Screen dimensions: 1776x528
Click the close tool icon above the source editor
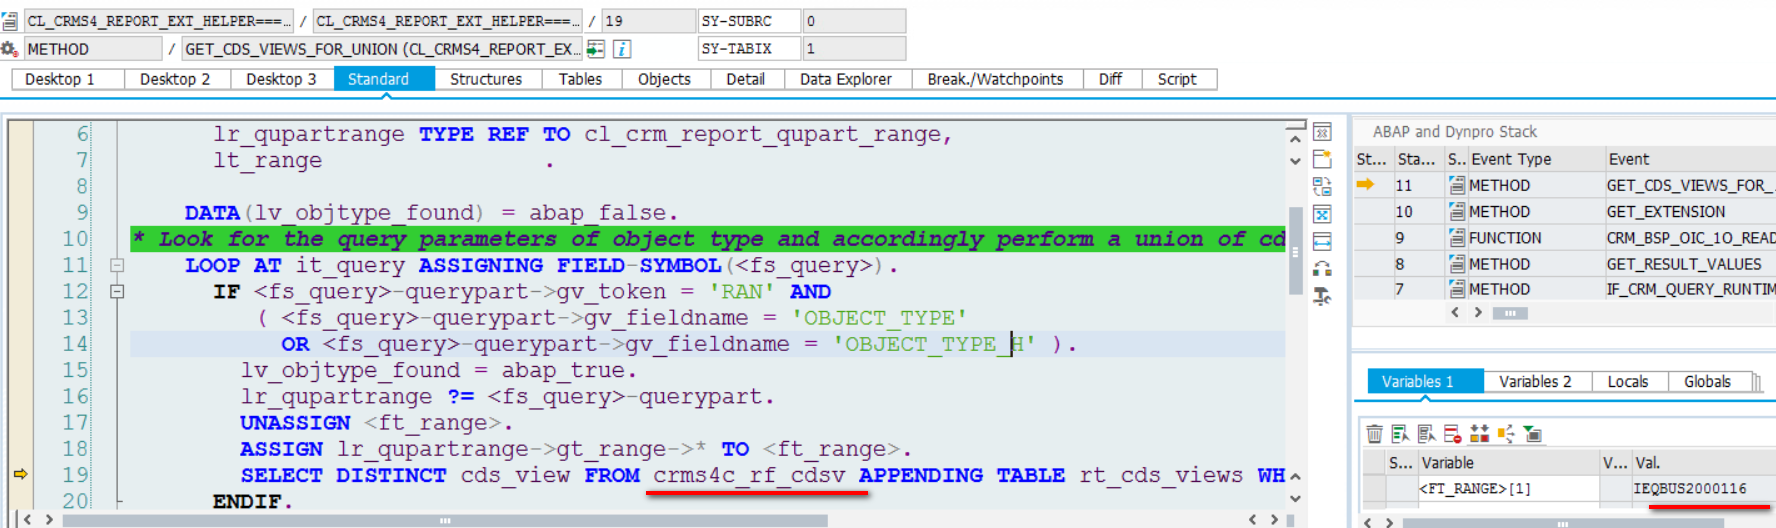pyautogui.click(x=1322, y=133)
